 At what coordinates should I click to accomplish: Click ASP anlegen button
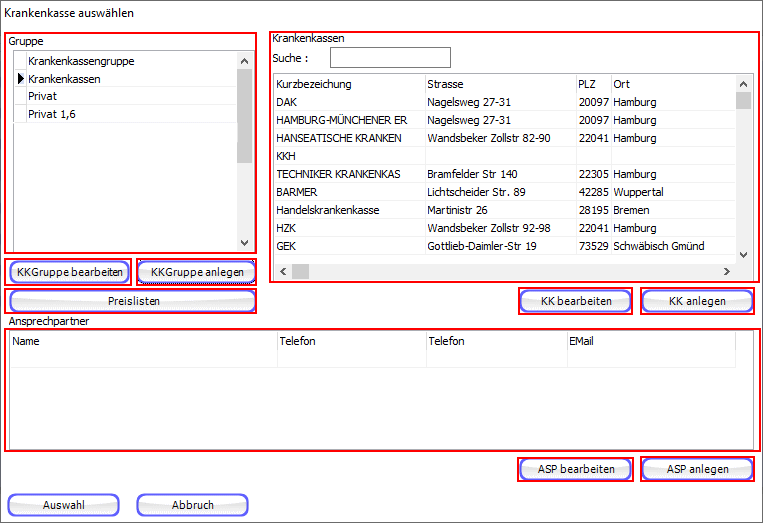pos(698,469)
